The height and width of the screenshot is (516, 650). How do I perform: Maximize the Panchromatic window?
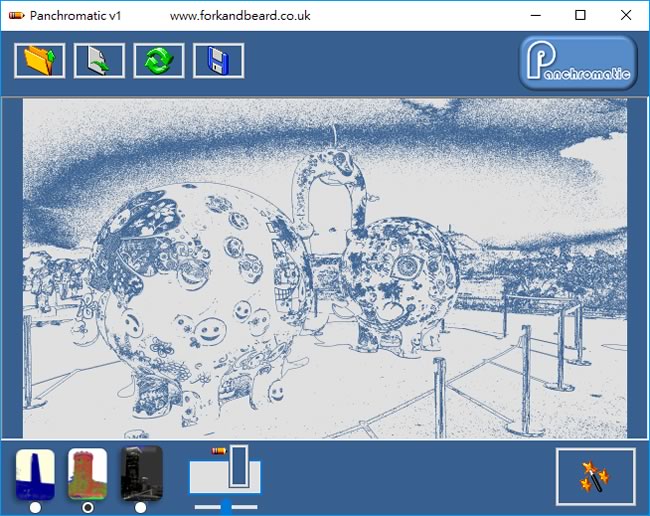[581, 15]
